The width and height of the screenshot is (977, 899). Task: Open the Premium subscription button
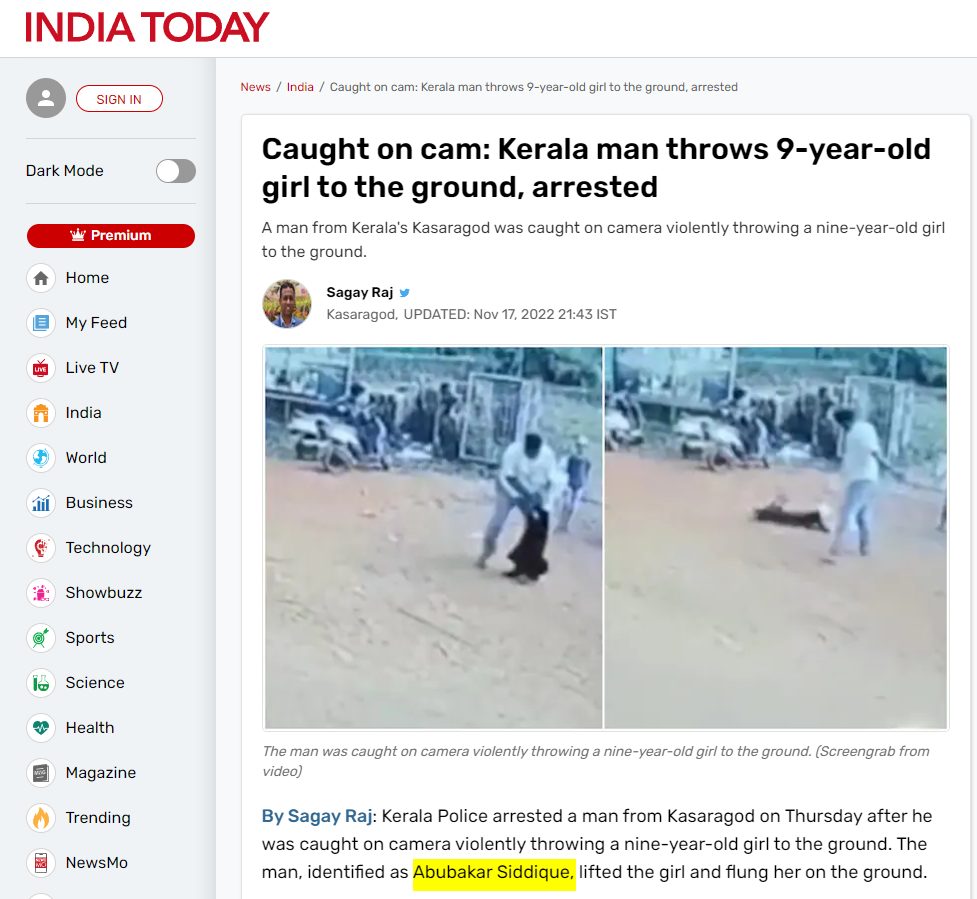click(x=111, y=235)
